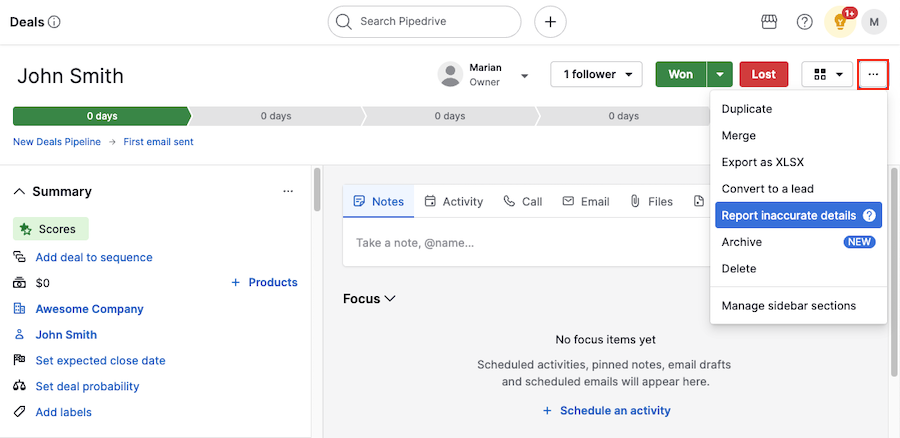This screenshot has width=900, height=438.
Task: Mark the deal as Lost
Action: (763, 74)
